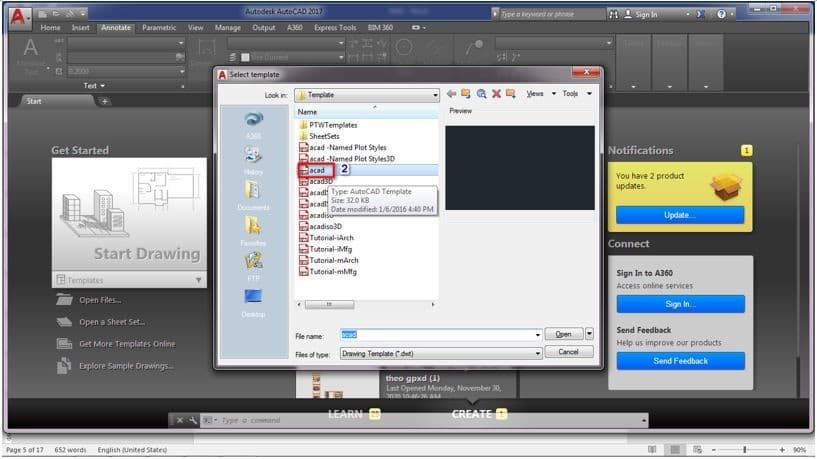The width and height of the screenshot is (817, 459).
Task: Expand the Look in Template dropdown
Action: (x=435, y=95)
